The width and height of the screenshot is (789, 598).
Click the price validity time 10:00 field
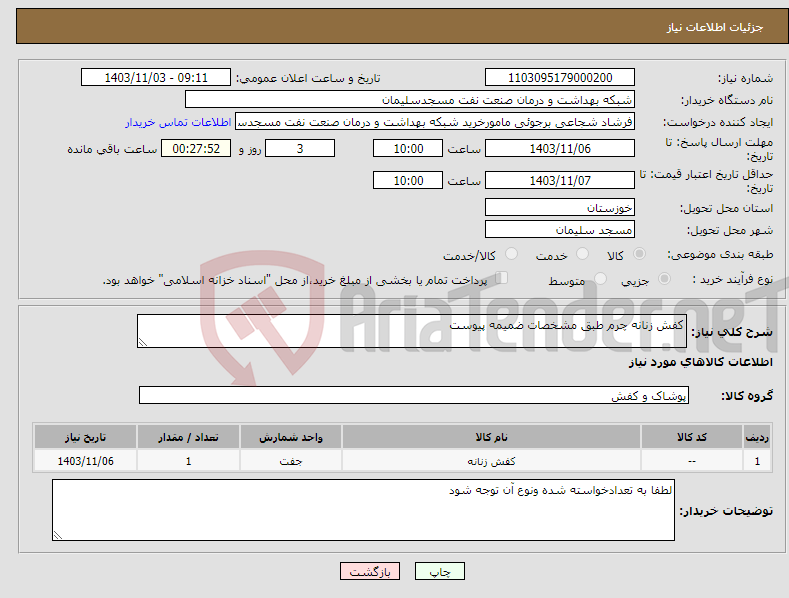pos(408,180)
